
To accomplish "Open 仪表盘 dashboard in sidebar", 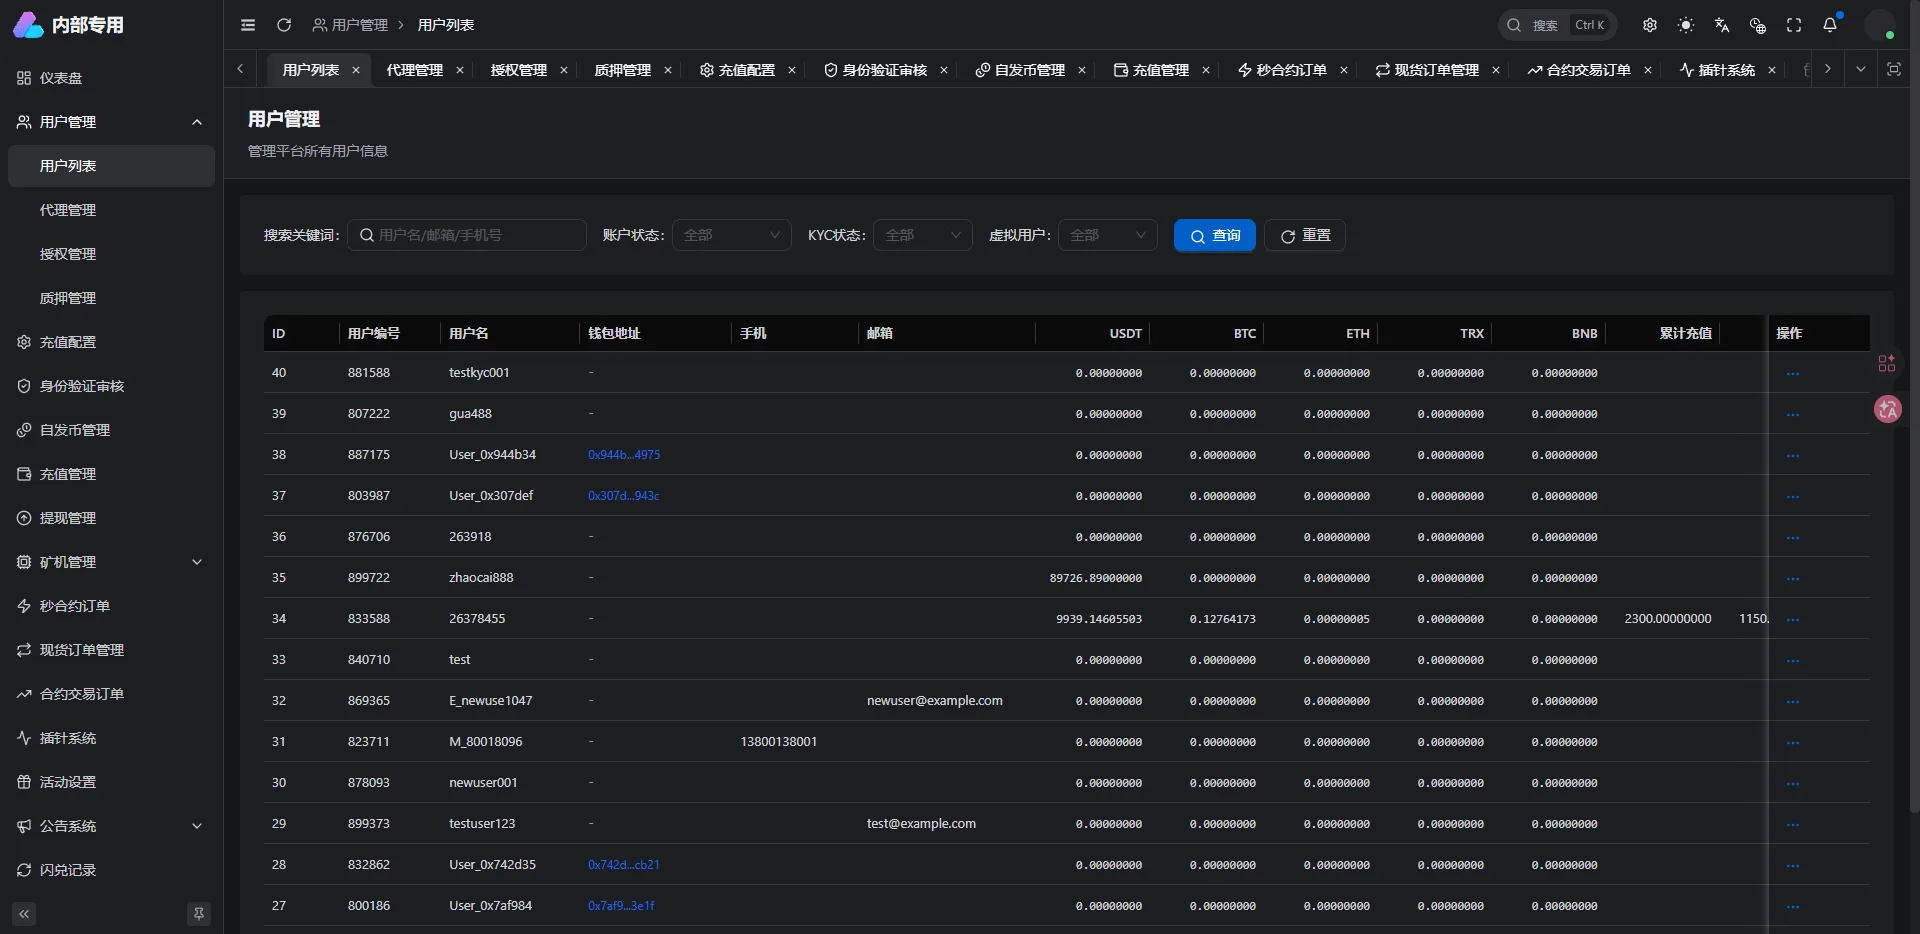I will click(x=111, y=78).
